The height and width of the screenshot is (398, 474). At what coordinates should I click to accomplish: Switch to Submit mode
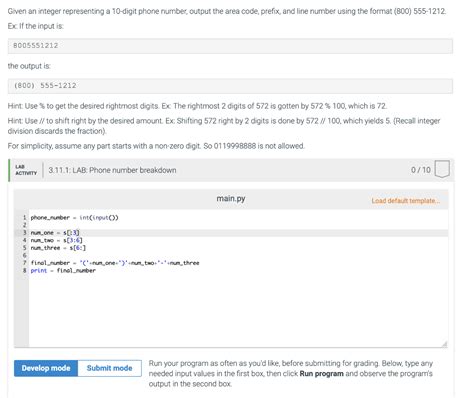[x=109, y=368]
